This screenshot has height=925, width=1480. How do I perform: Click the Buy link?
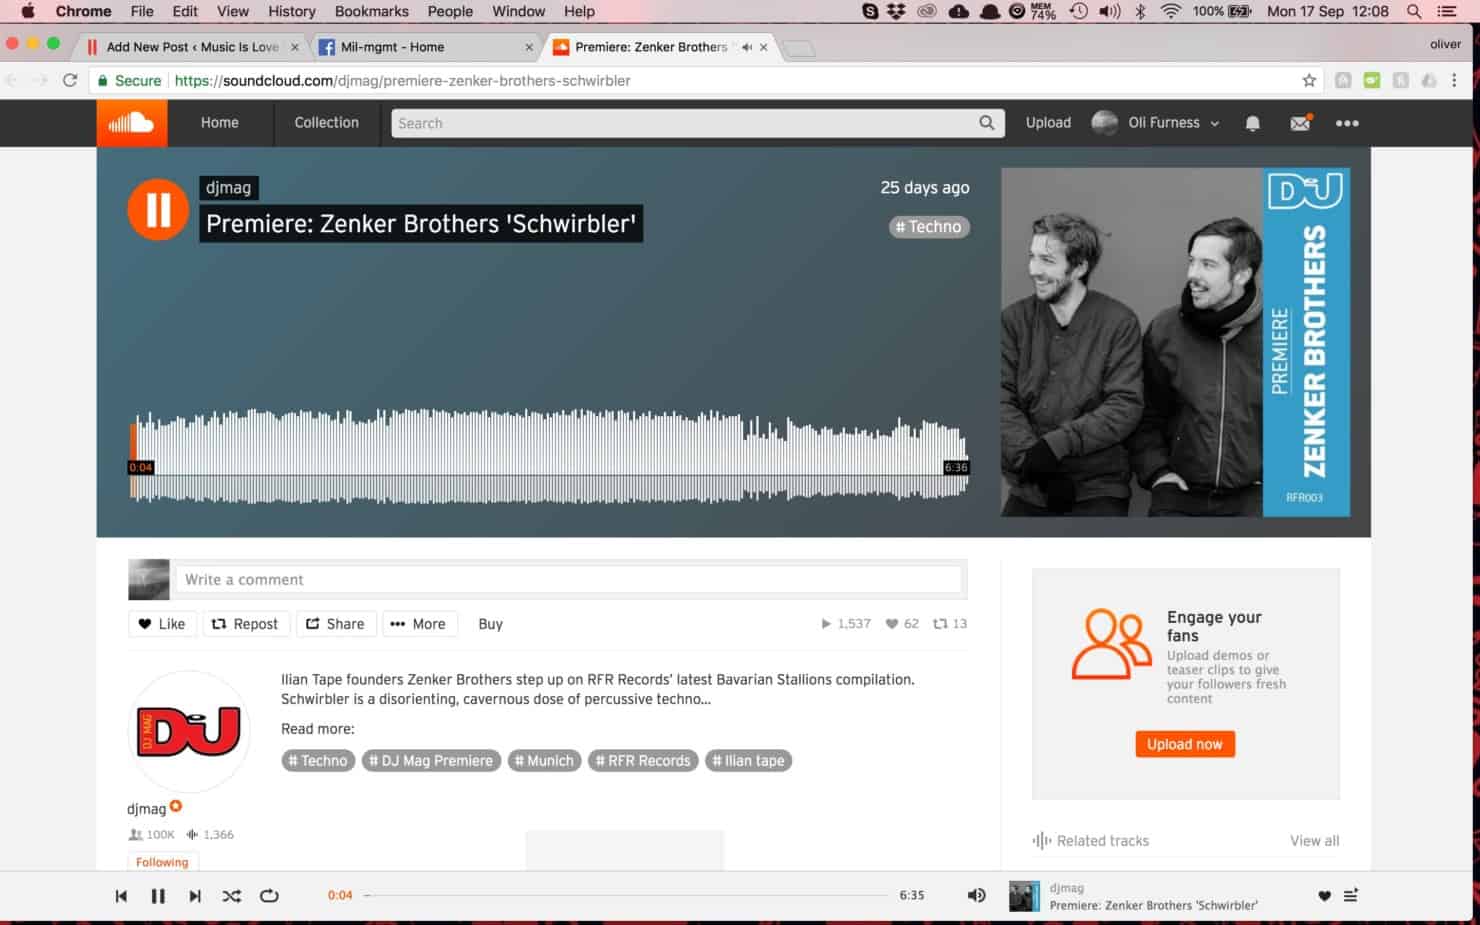coord(490,624)
